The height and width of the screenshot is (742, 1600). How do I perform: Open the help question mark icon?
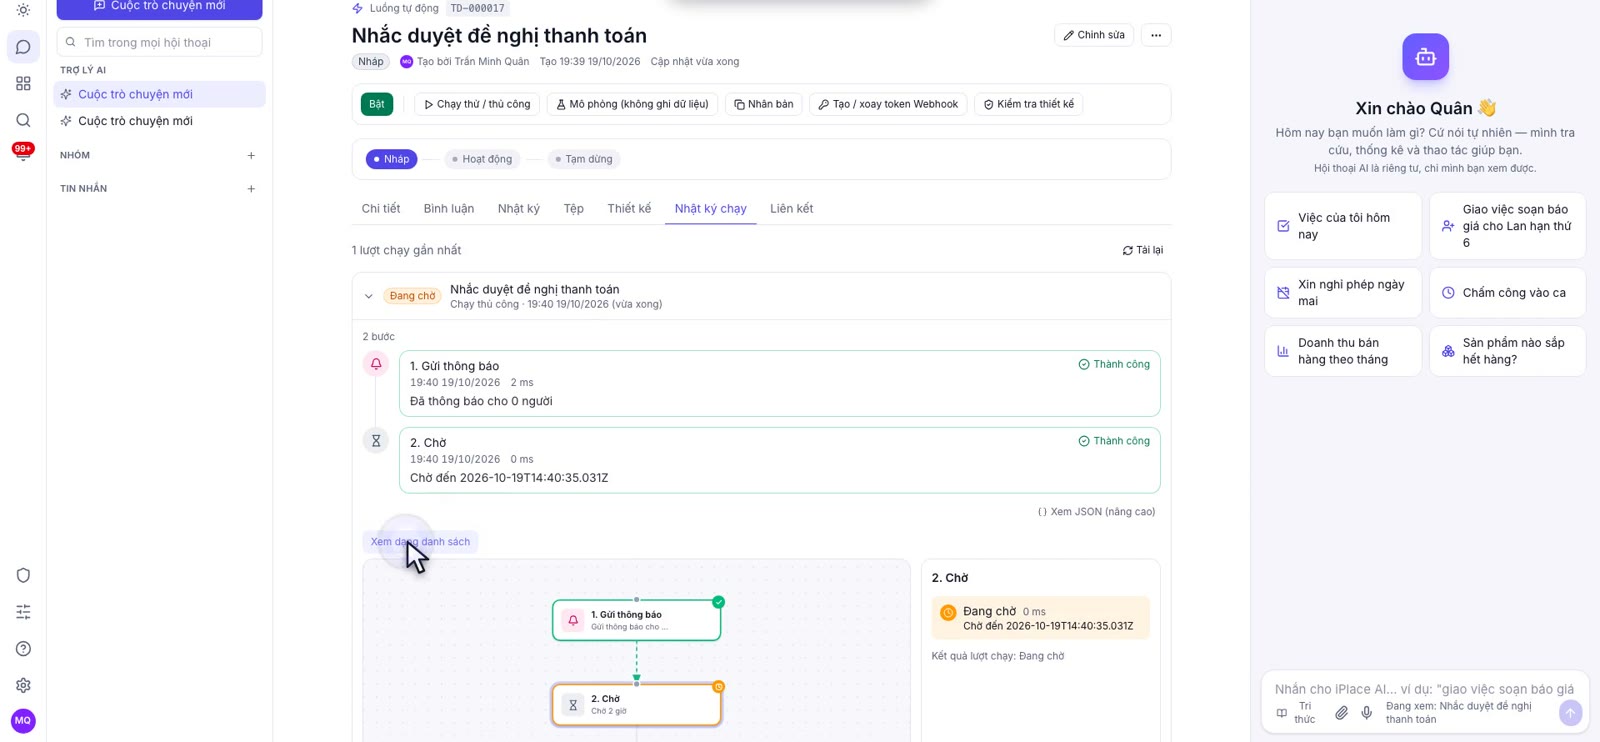[x=23, y=649]
